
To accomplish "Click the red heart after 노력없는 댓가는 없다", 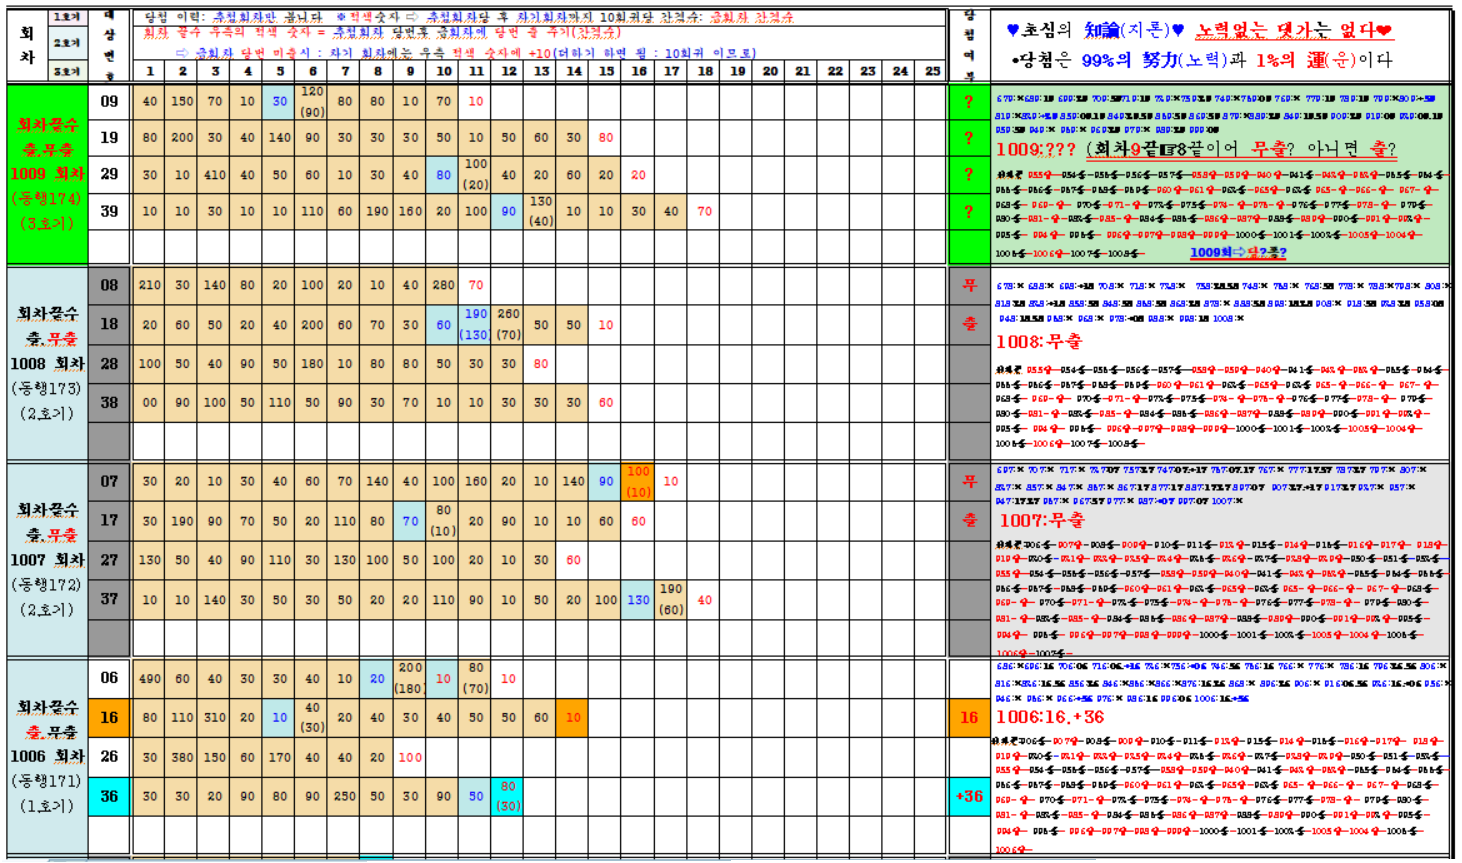I will coord(1383,31).
